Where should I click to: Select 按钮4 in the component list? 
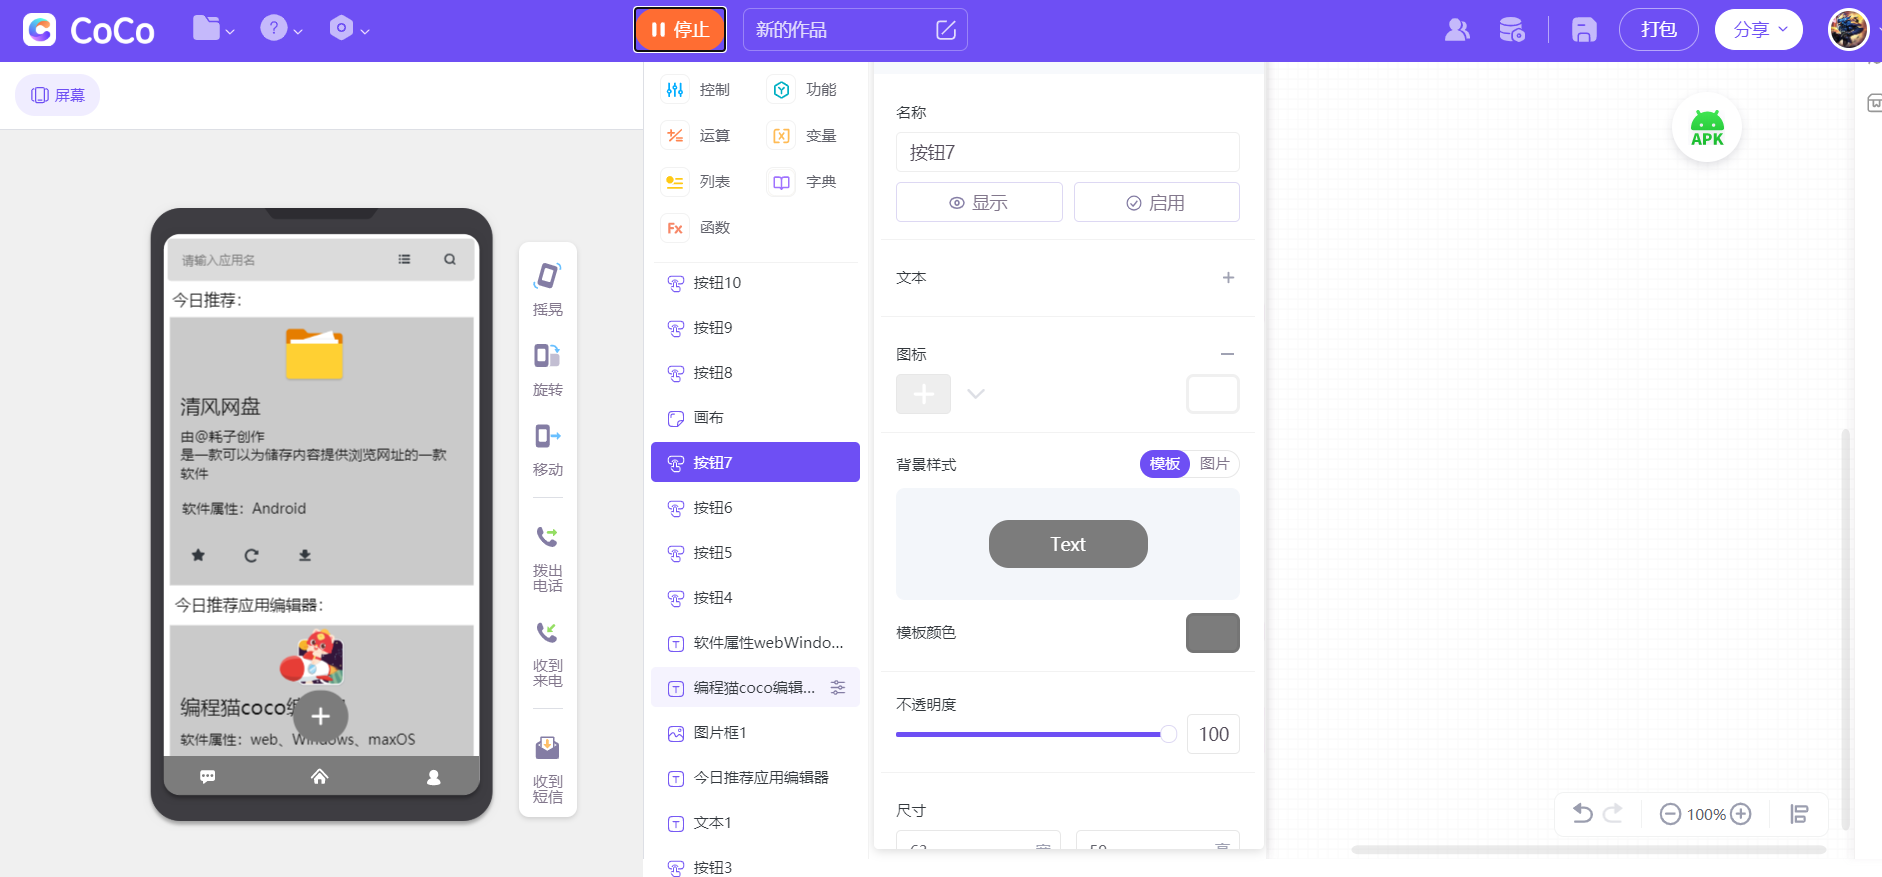point(755,598)
